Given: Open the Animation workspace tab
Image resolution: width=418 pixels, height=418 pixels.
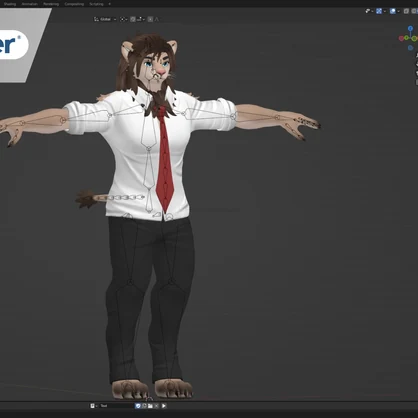Looking at the screenshot, I should click(x=30, y=4).
